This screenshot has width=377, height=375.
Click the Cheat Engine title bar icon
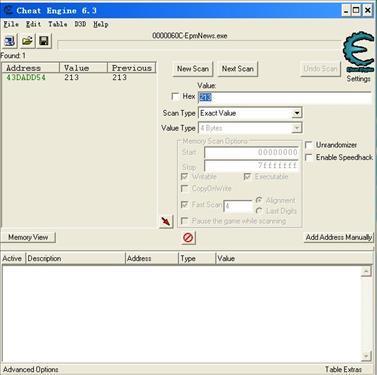7,10
